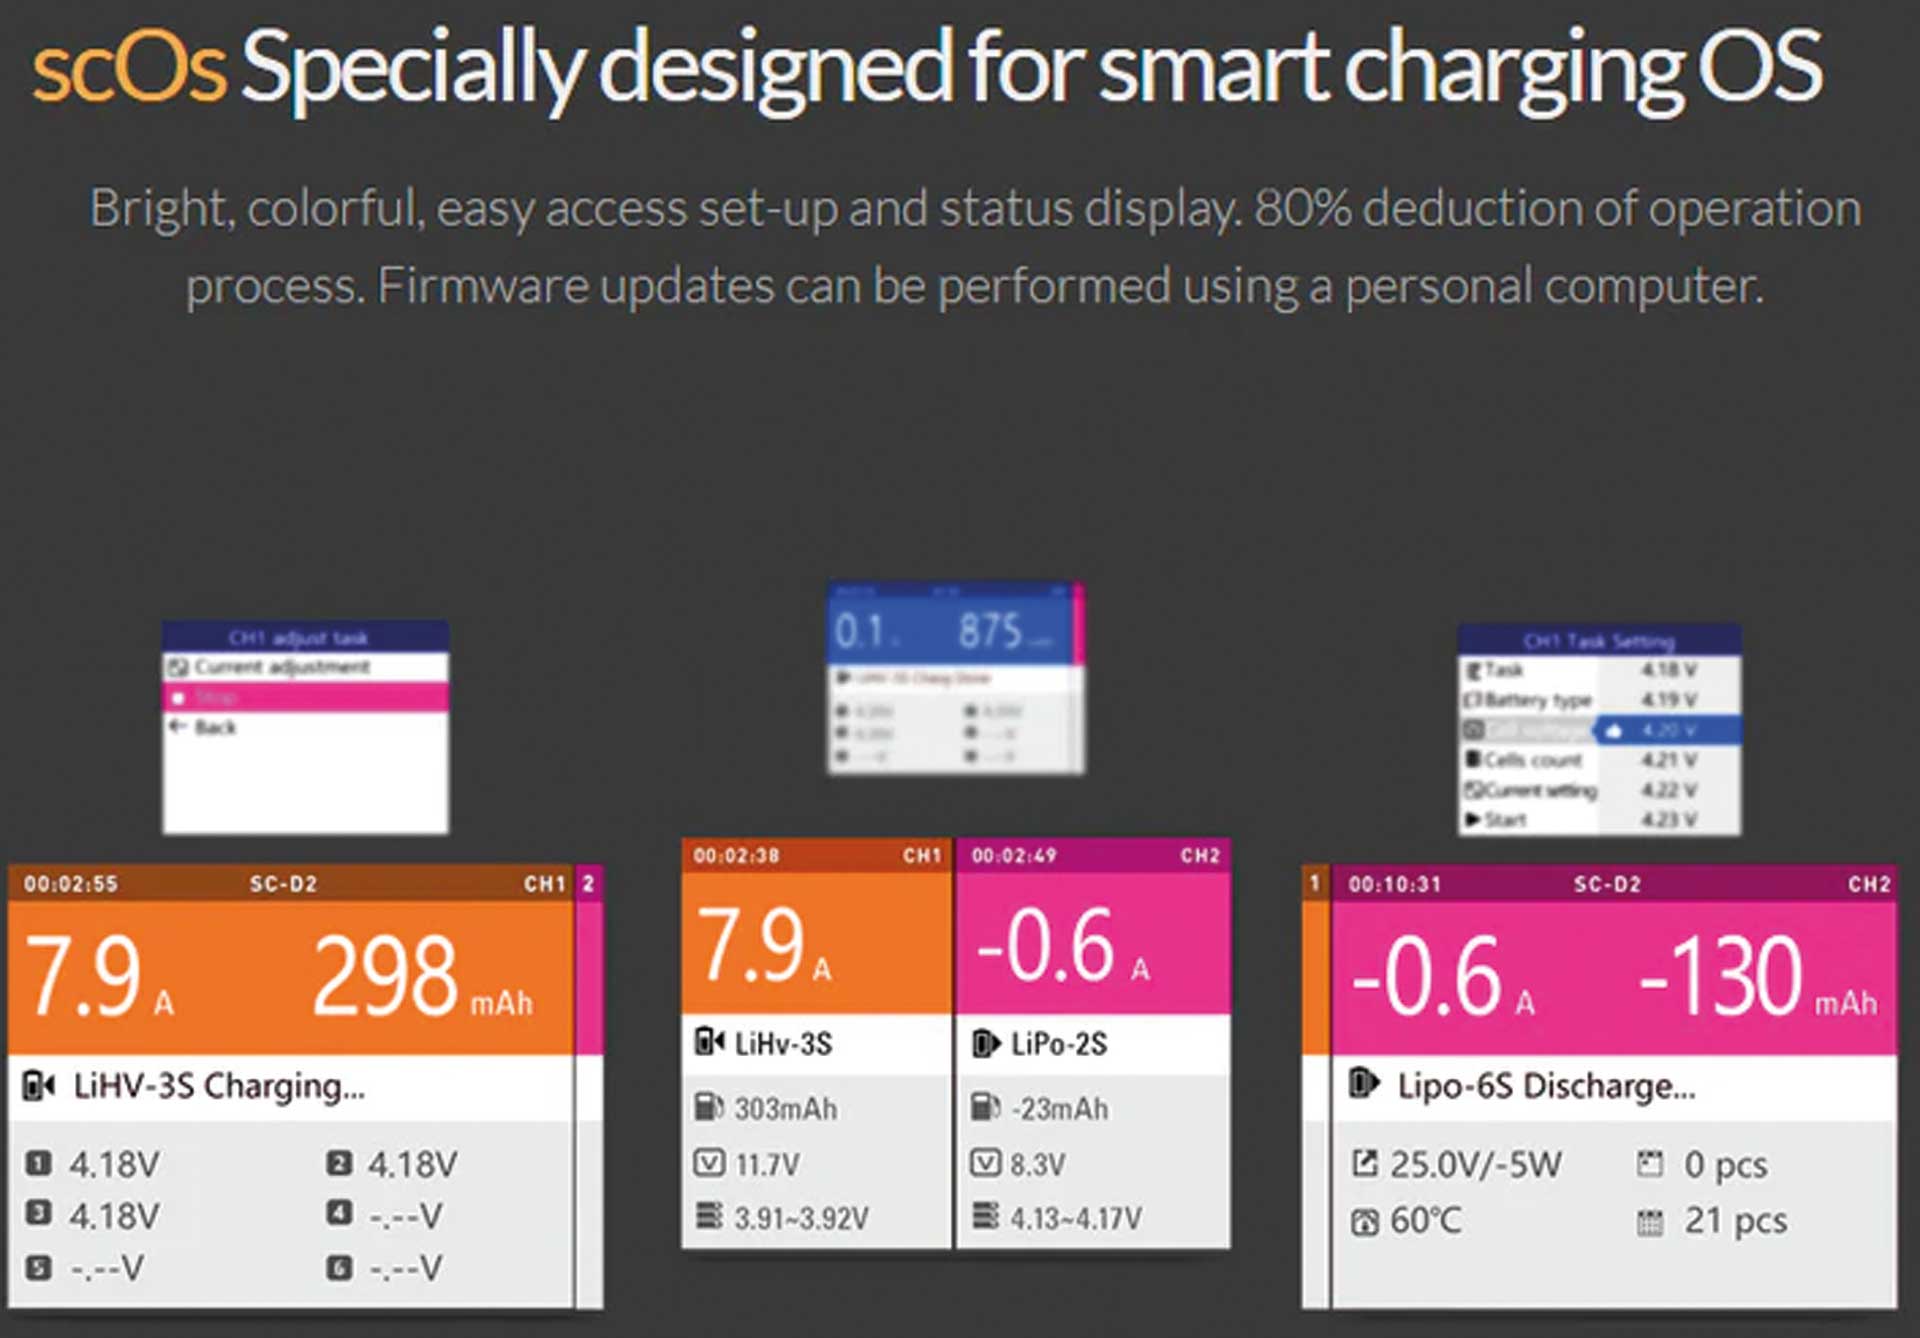Switch to channel tab 1 on right screen
Viewport: 1920px width, 1338px height.
coord(1315,883)
